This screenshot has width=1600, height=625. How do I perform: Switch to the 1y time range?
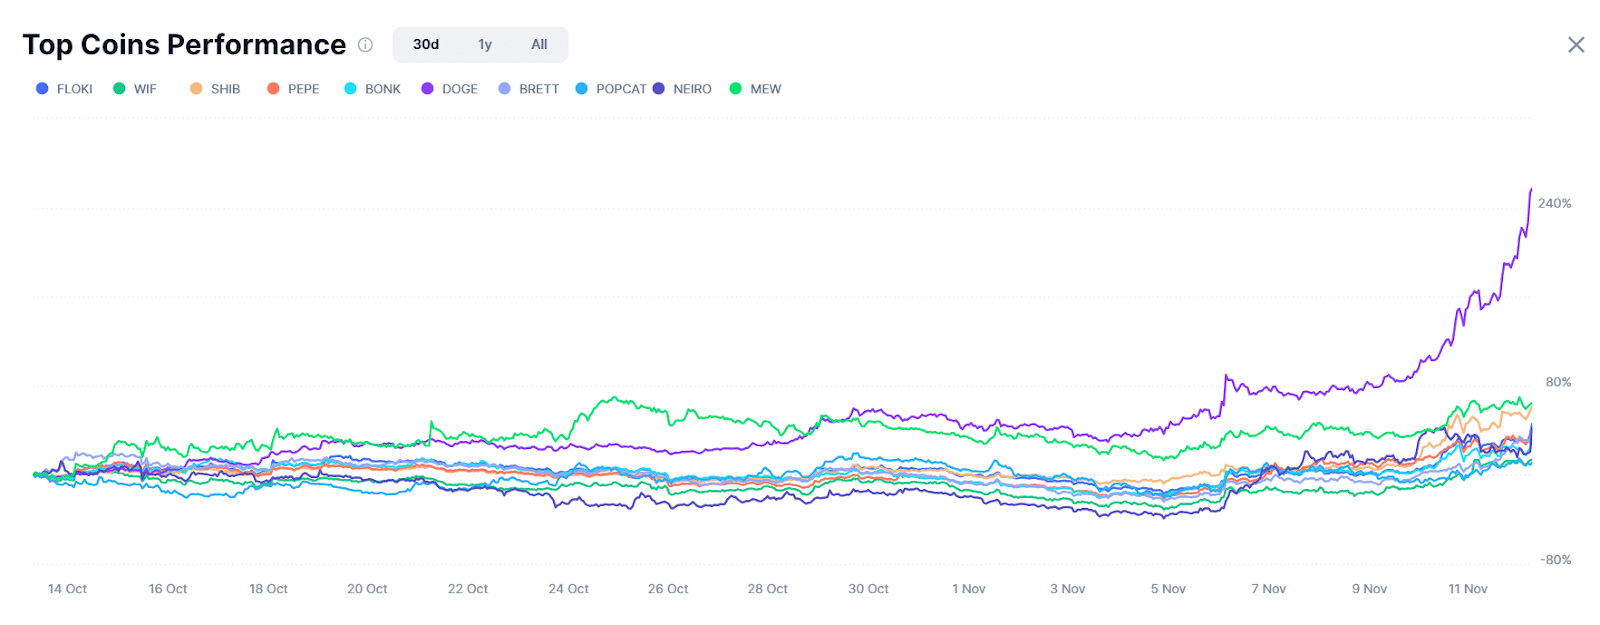[x=485, y=45]
